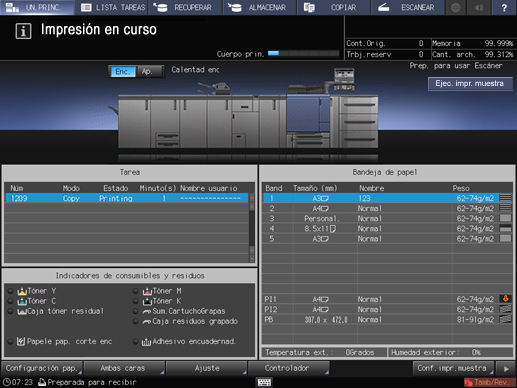Viewport: 517px width, 388px height.
Task: Click Tóner C status indicator light
Action: tap(11, 301)
